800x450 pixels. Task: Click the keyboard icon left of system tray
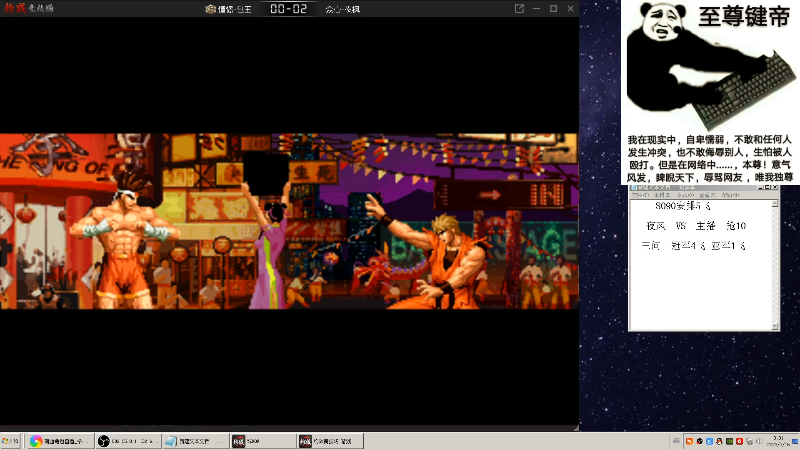point(676,441)
